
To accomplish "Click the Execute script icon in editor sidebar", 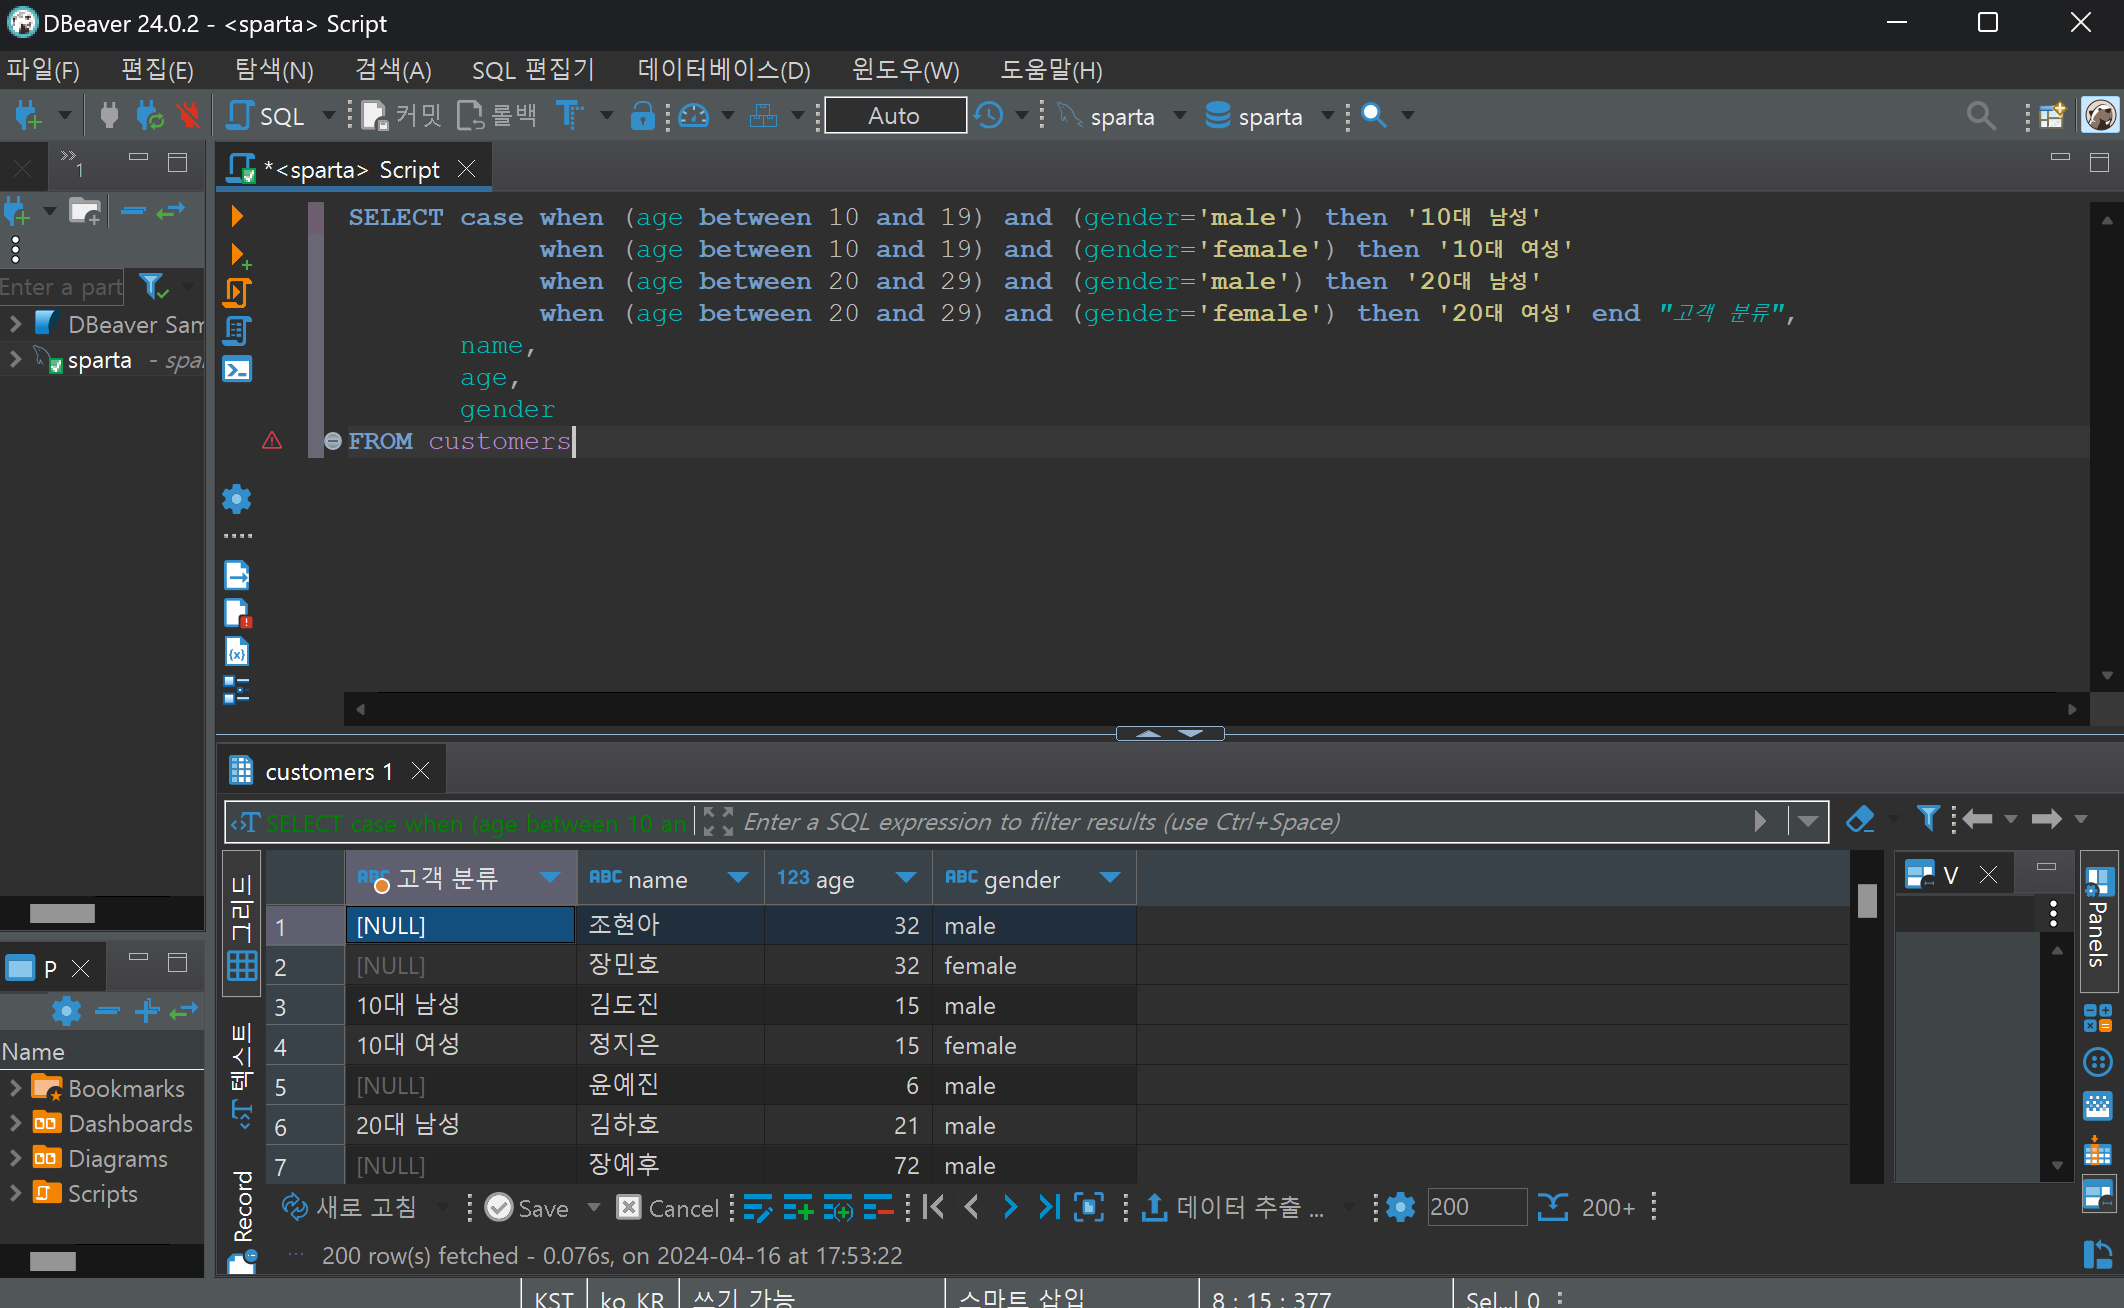I will pyautogui.click(x=237, y=293).
